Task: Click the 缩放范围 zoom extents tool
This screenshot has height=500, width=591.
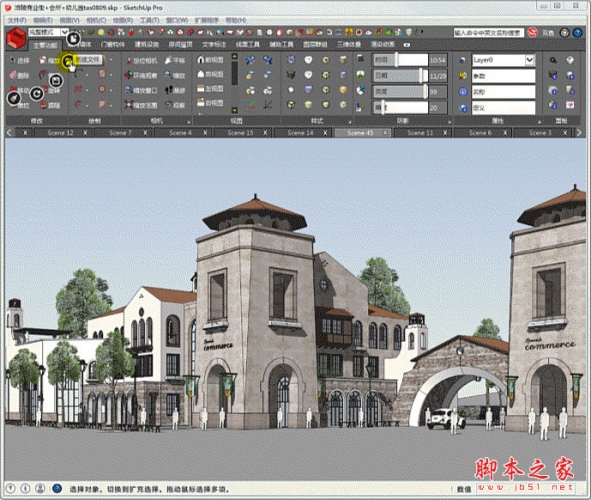Action: (x=141, y=105)
